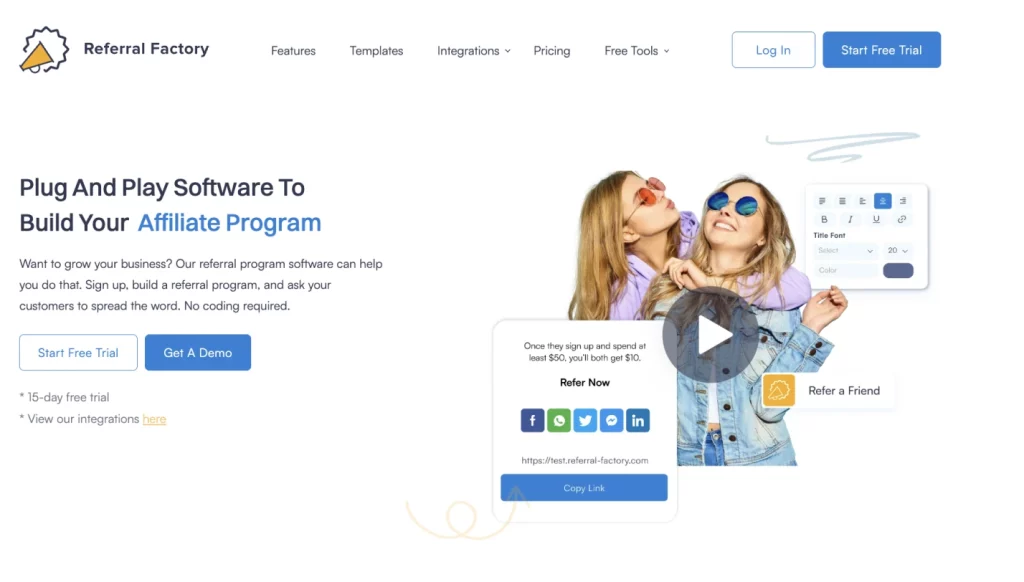Toggle italic in the title font panel
Image resolution: width=1024 pixels, height=582 pixels.
pyautogui.click(x=850, y=219)
